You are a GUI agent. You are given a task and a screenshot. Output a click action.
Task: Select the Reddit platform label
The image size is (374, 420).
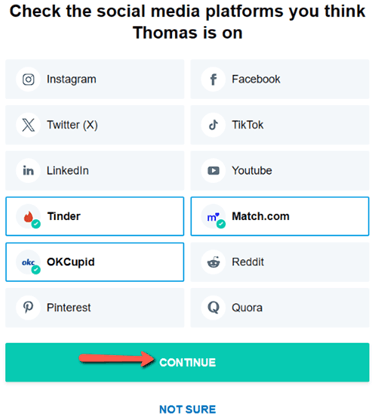[248, 262]
